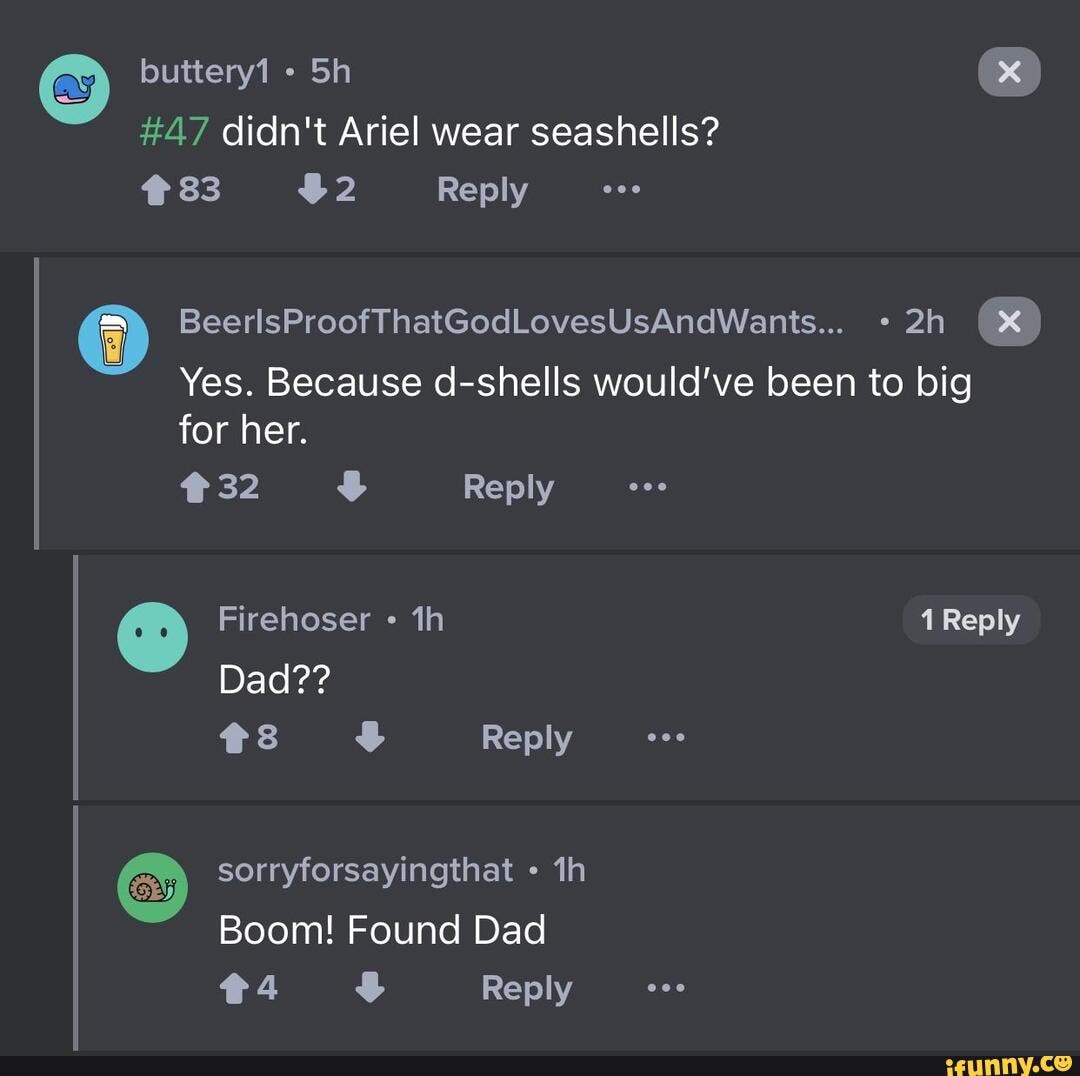Open buttery1's whale avatar
The height and width of the screenshot is (1076, 1080).
pyautogui.click(x=75, y=88)
